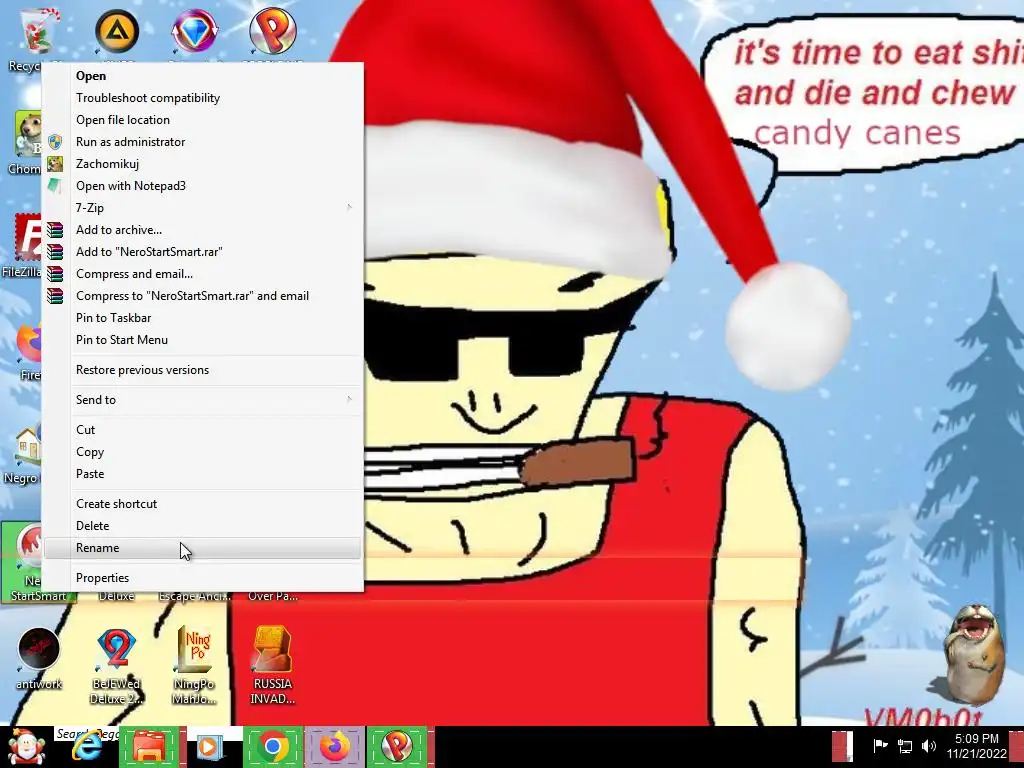Choose Run as administrator

[x=202, y=142]
